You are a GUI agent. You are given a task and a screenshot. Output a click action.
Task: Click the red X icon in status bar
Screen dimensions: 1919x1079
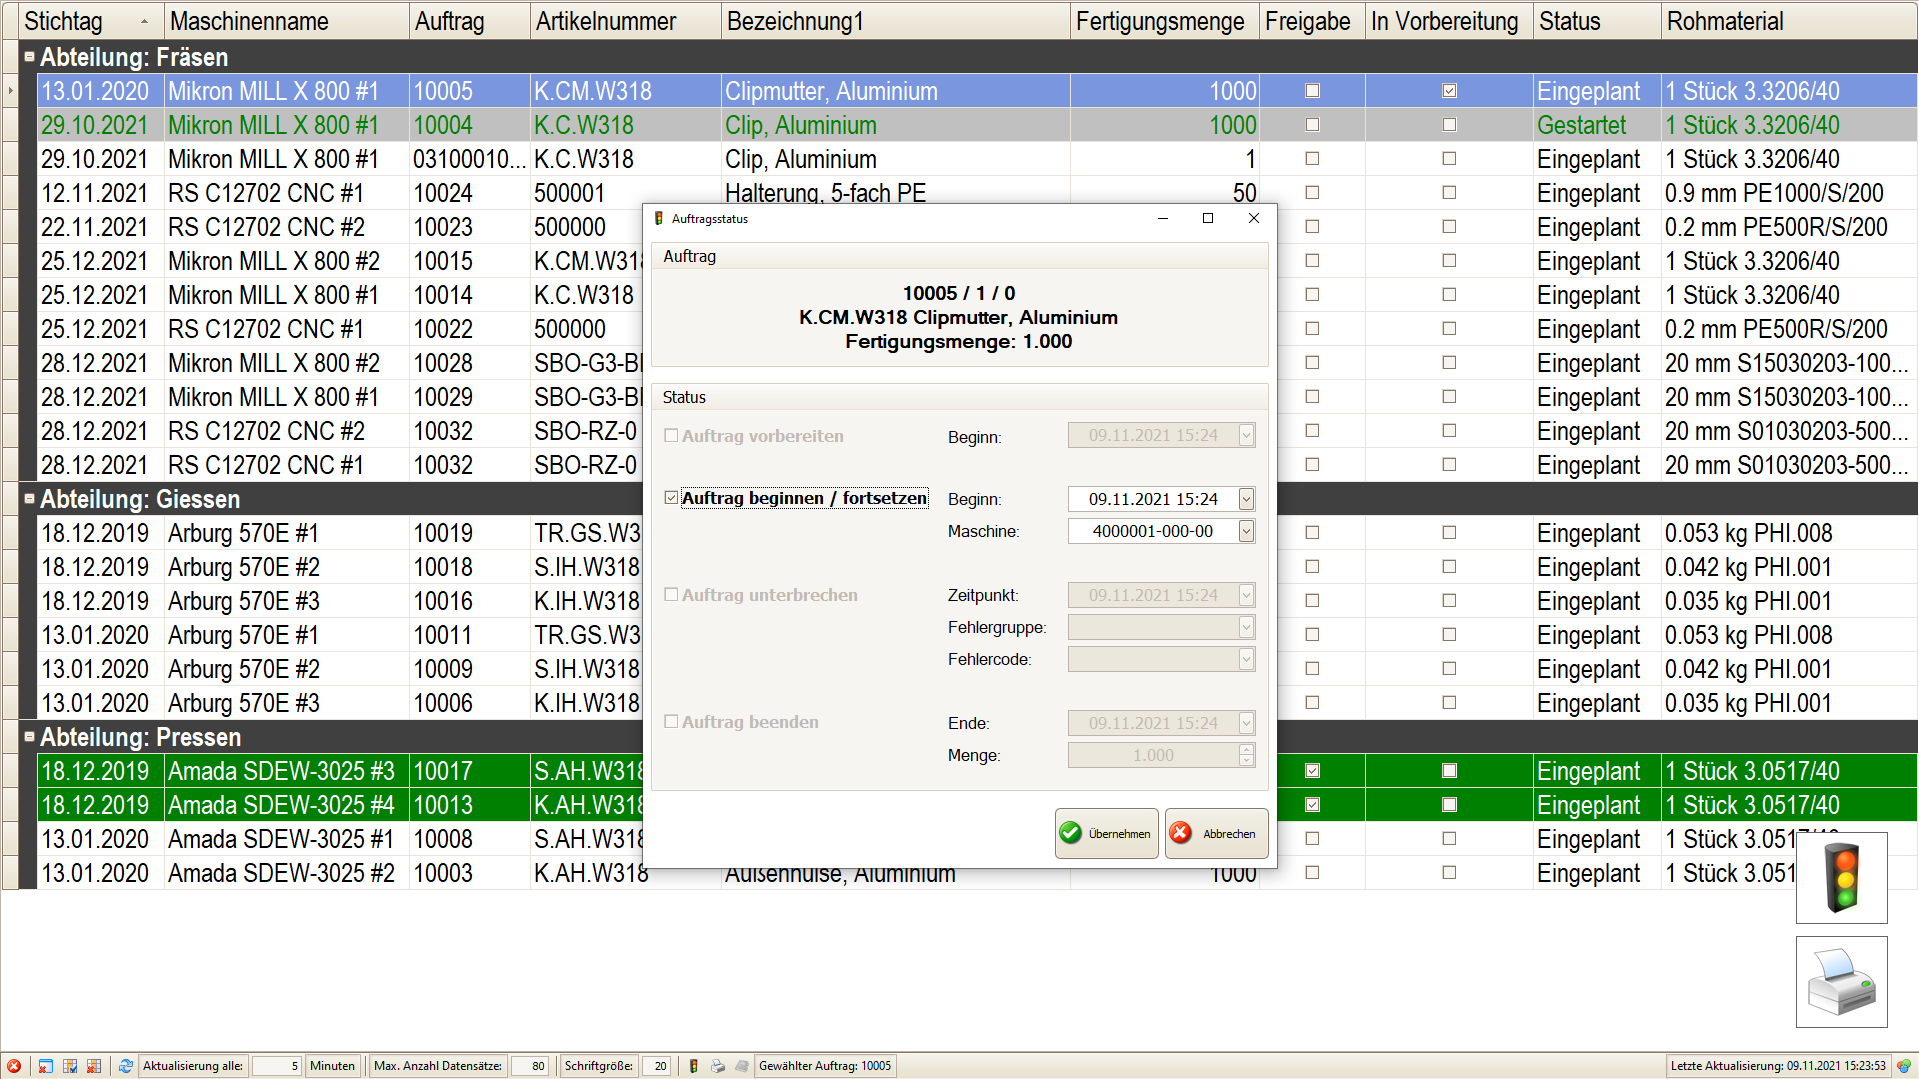tap(14, 1066)
